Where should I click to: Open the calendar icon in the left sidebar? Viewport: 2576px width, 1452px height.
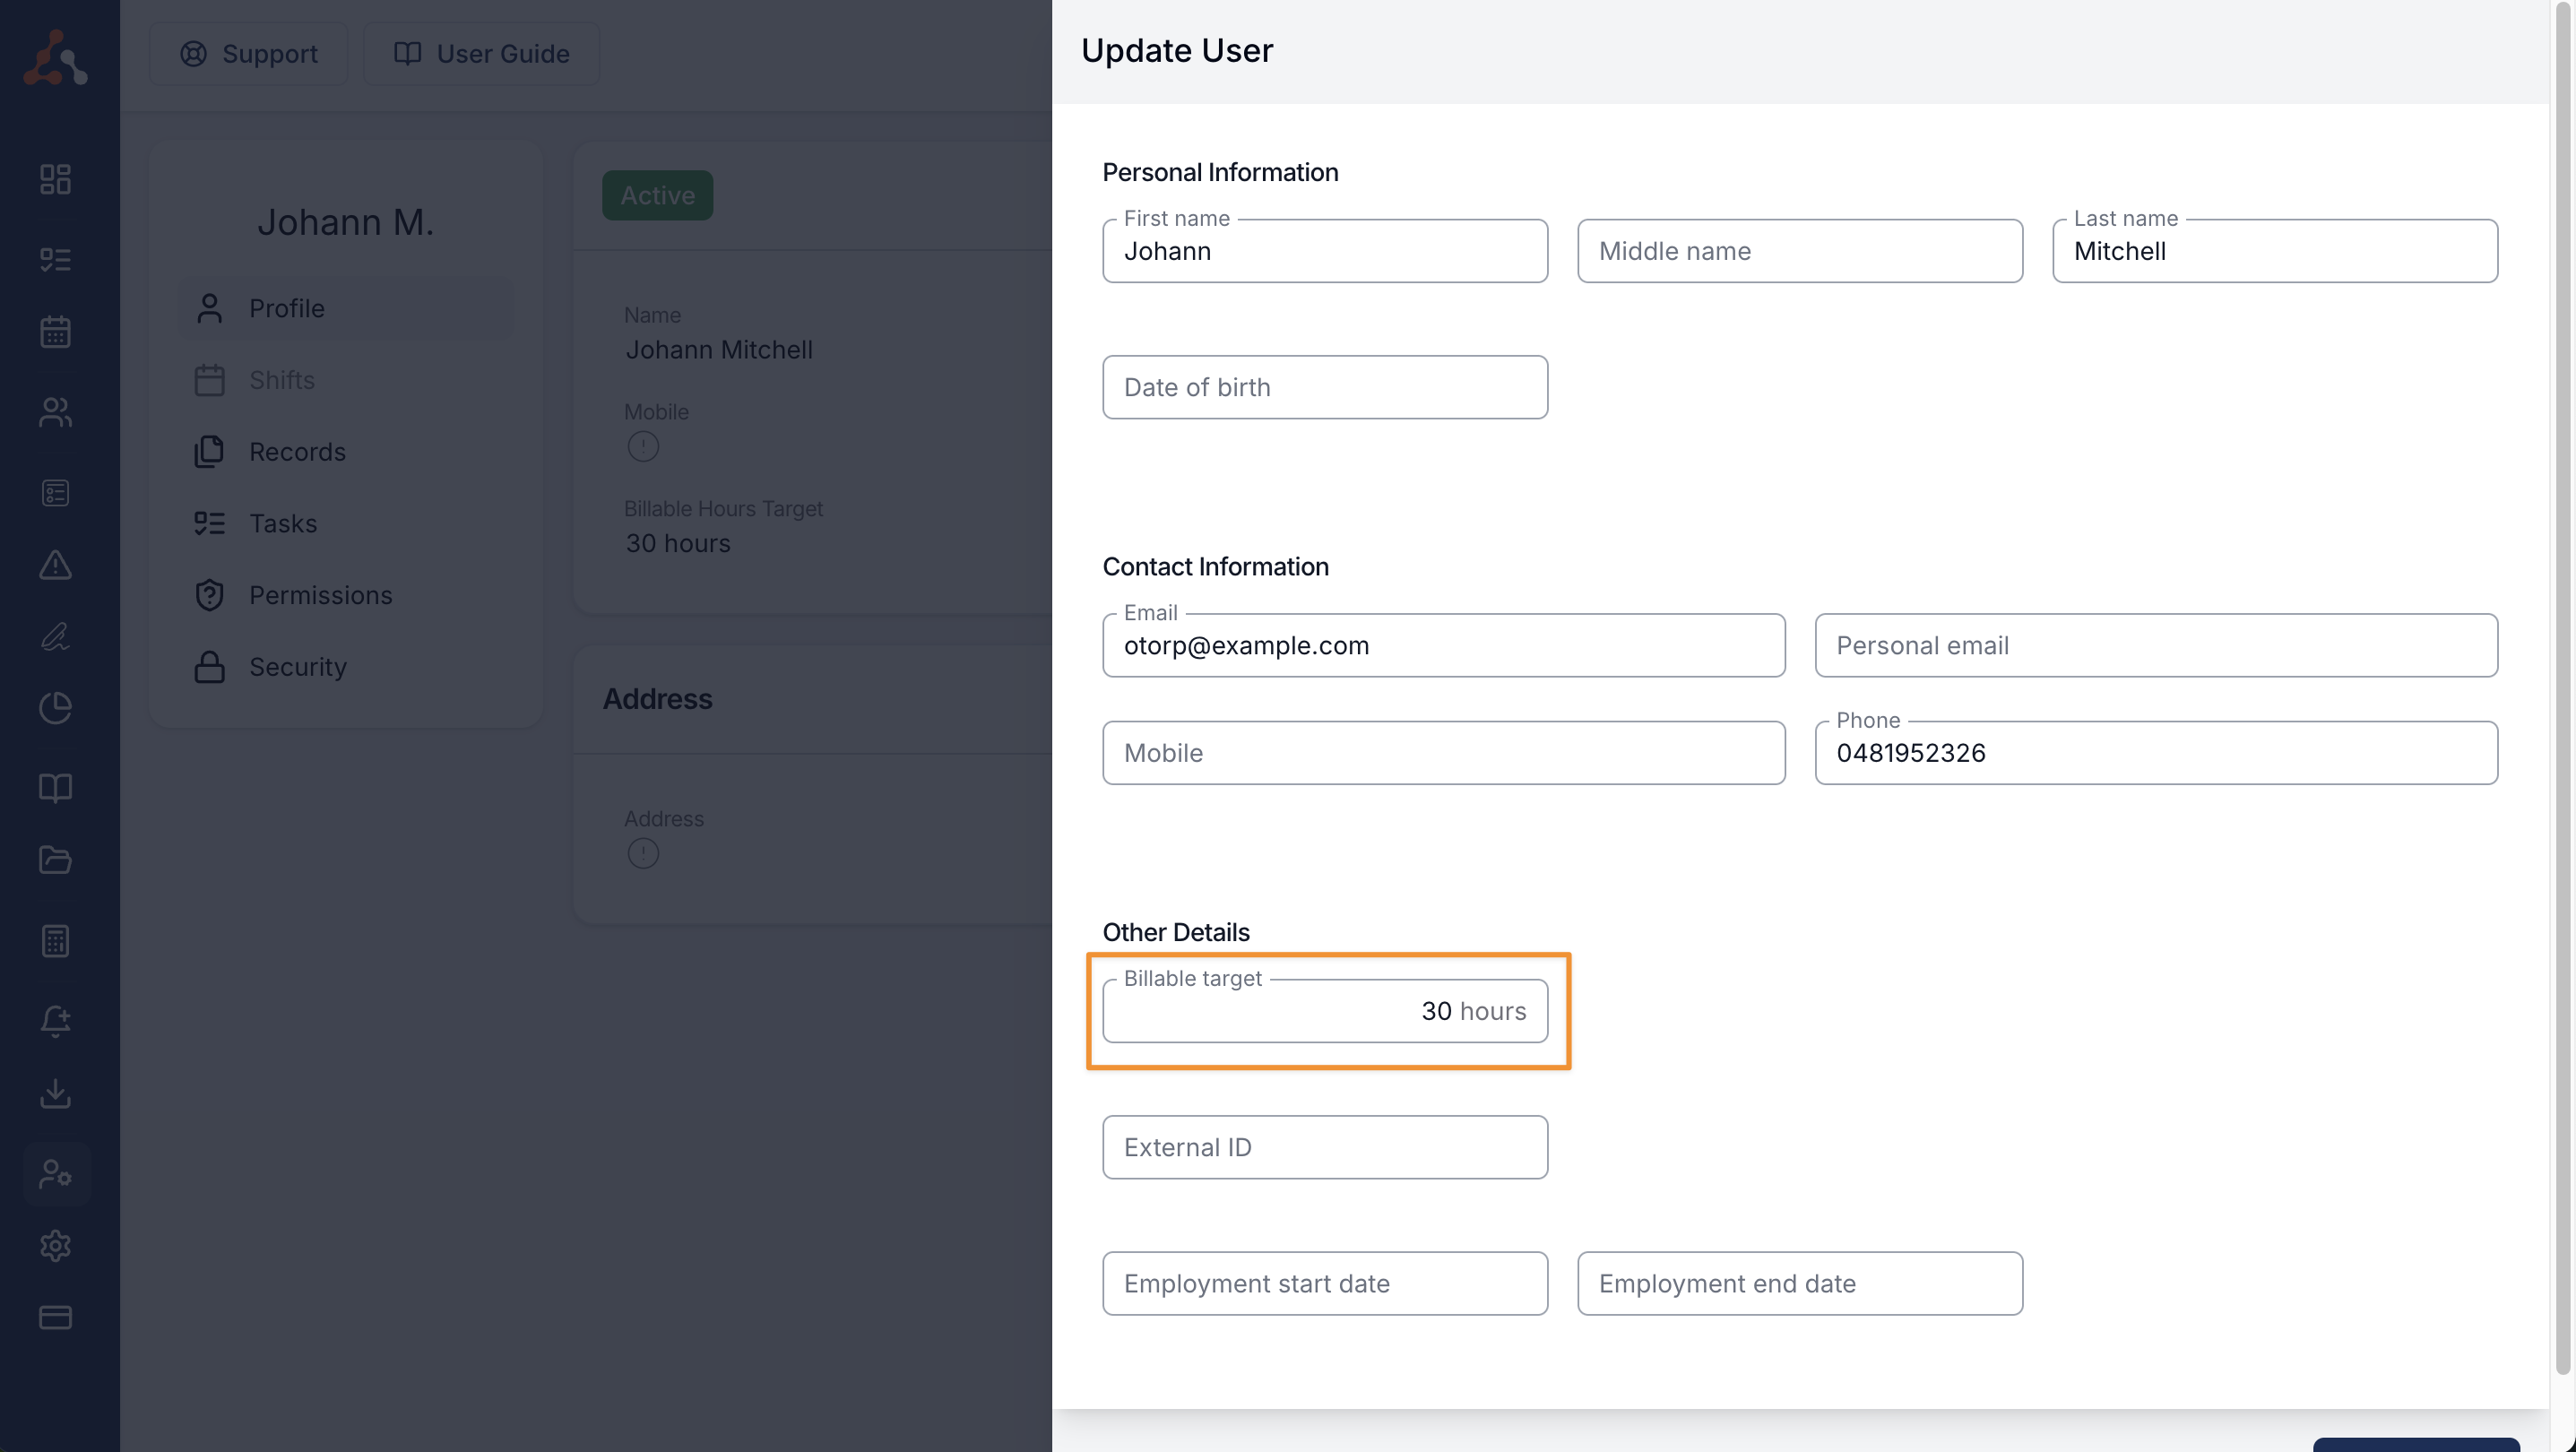[x=55, y=331]
